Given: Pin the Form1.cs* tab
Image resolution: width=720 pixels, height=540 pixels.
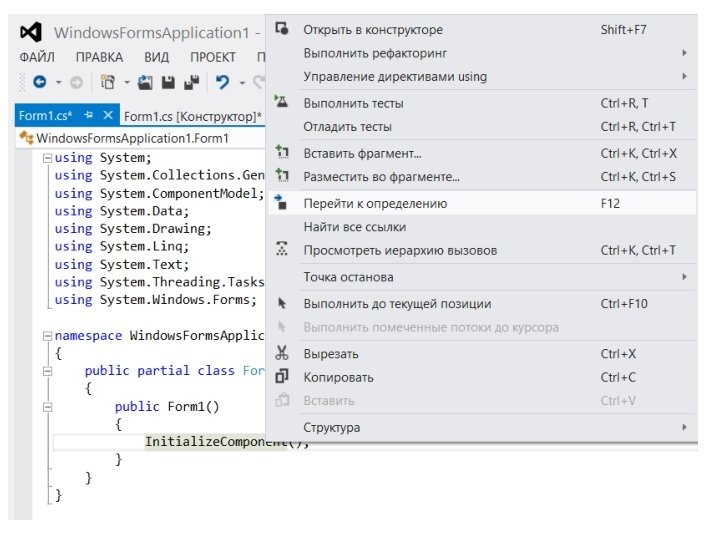Looking at the screenshot, I should coord(89,115).
